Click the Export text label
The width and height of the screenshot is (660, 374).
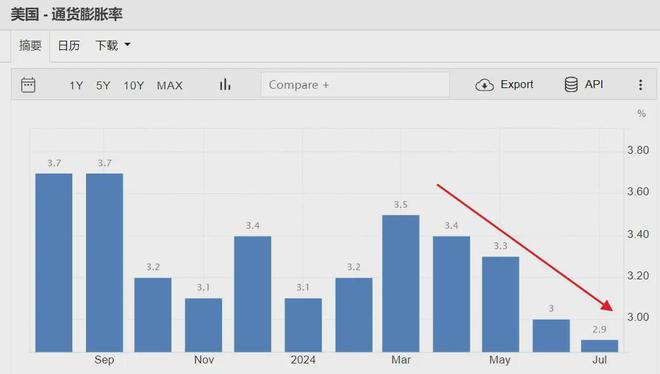click(516, 85)
